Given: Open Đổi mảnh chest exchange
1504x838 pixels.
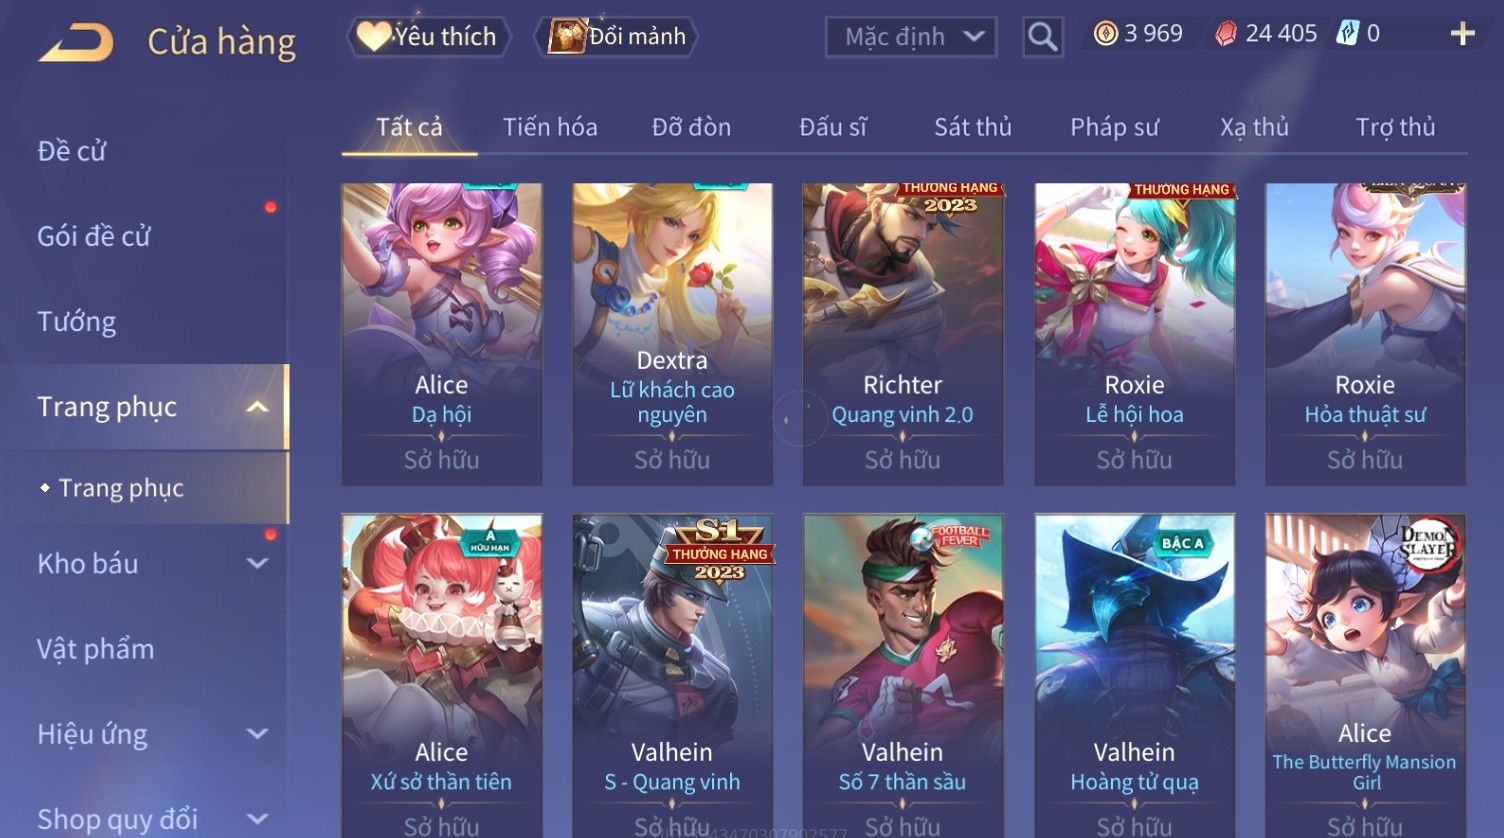Looking at the screenshot, I should click(x=616, y=37).
